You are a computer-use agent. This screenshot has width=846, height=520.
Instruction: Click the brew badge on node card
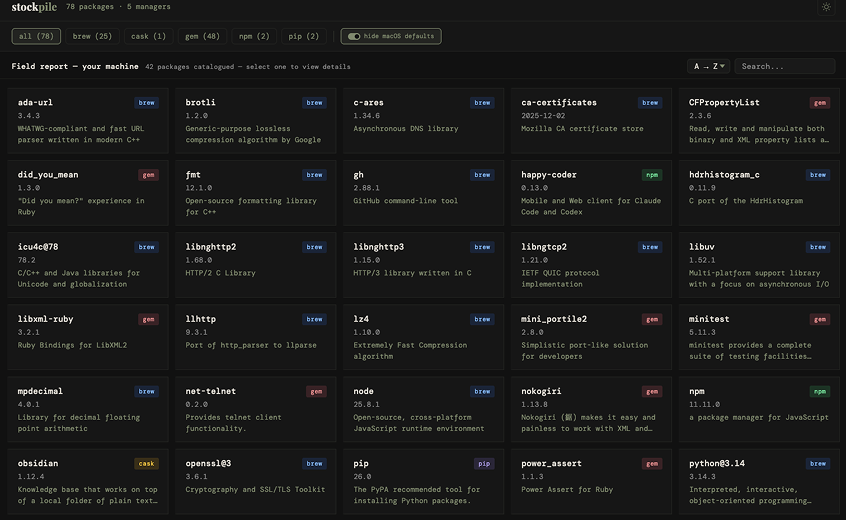pyautogui.click(x=483, y=392)
